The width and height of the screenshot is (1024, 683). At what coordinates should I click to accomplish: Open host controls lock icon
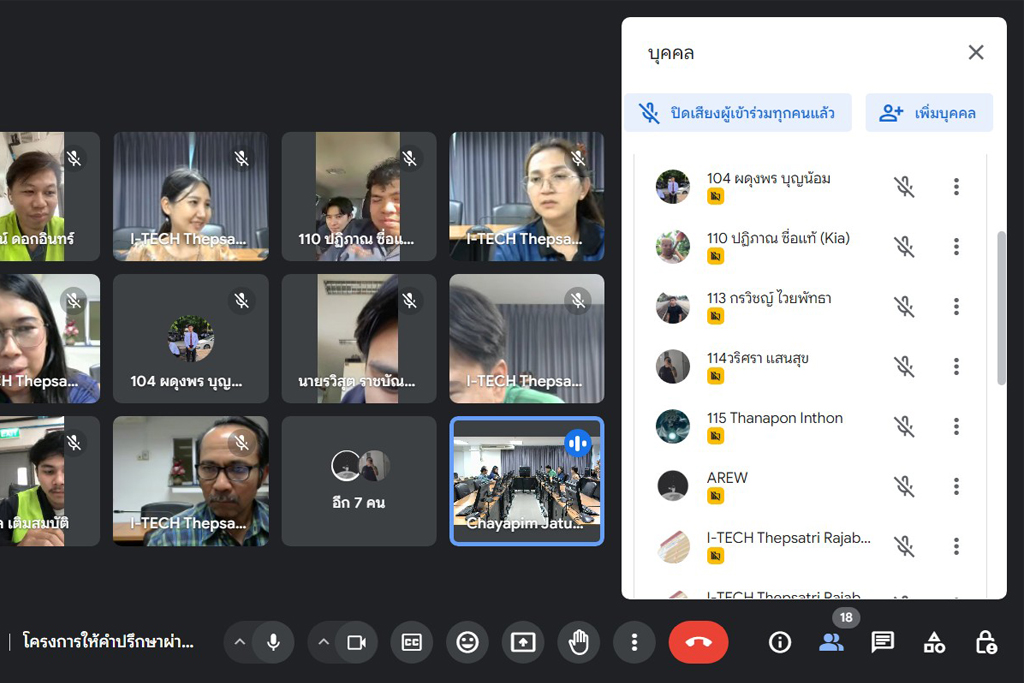(985, 643)
